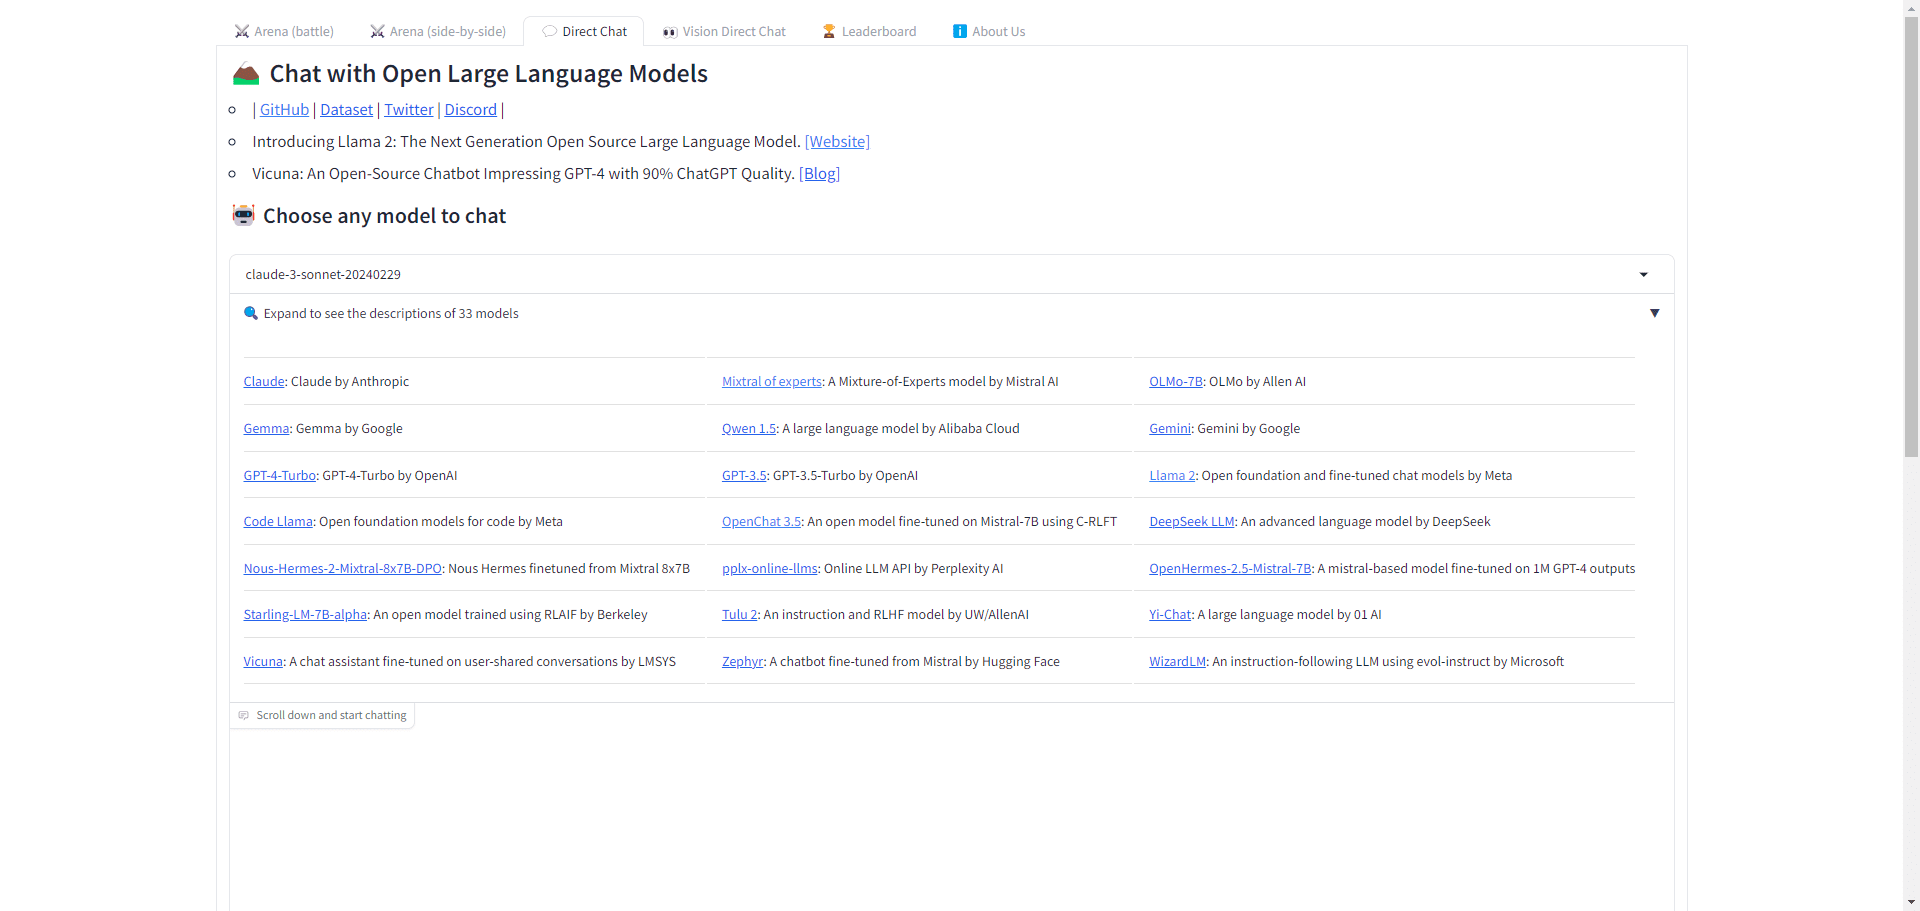Click the scrollbar down arrow

tap(1911, 903)
